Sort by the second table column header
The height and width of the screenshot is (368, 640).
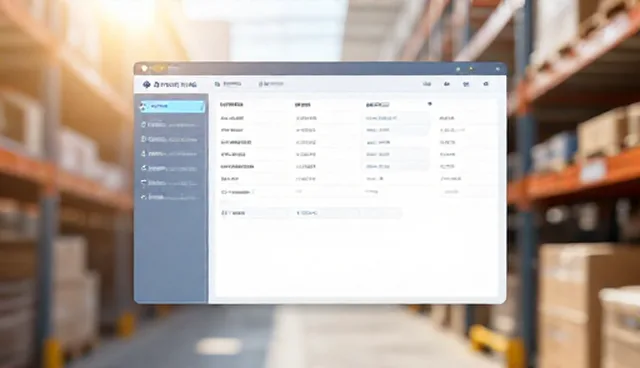302,105
